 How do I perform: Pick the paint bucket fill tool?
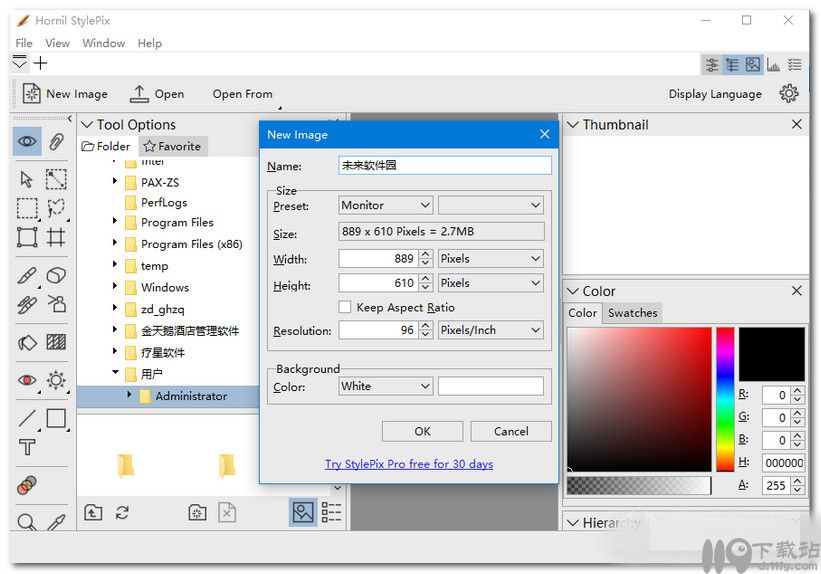(27, 343)
